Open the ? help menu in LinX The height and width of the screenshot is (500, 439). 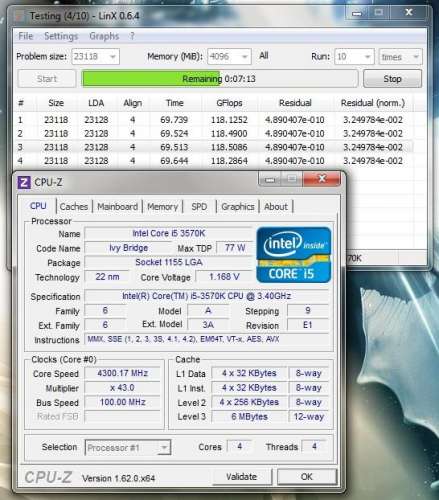(x=132, y=36)
